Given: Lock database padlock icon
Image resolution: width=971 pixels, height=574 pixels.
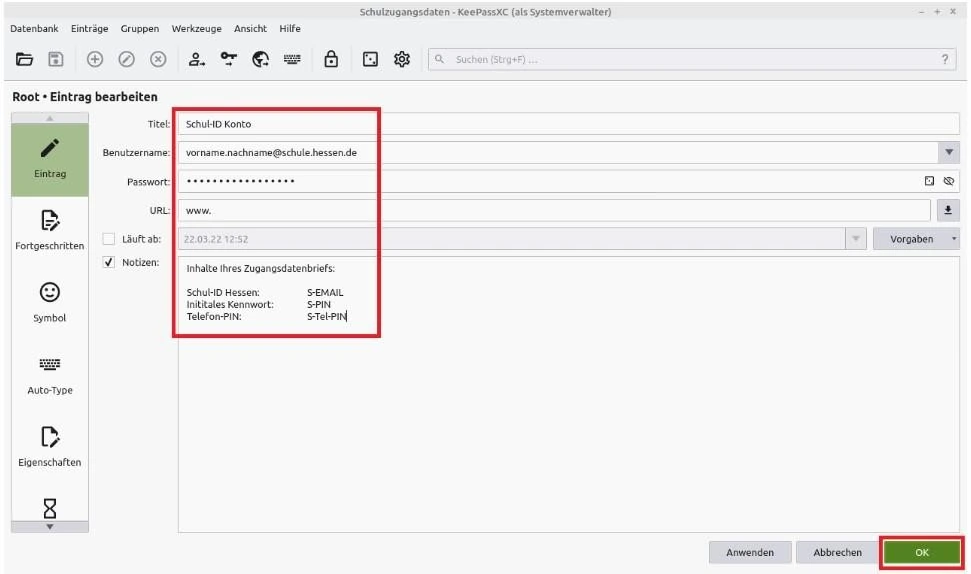Looking at the screenshot, I should (331, 59).
